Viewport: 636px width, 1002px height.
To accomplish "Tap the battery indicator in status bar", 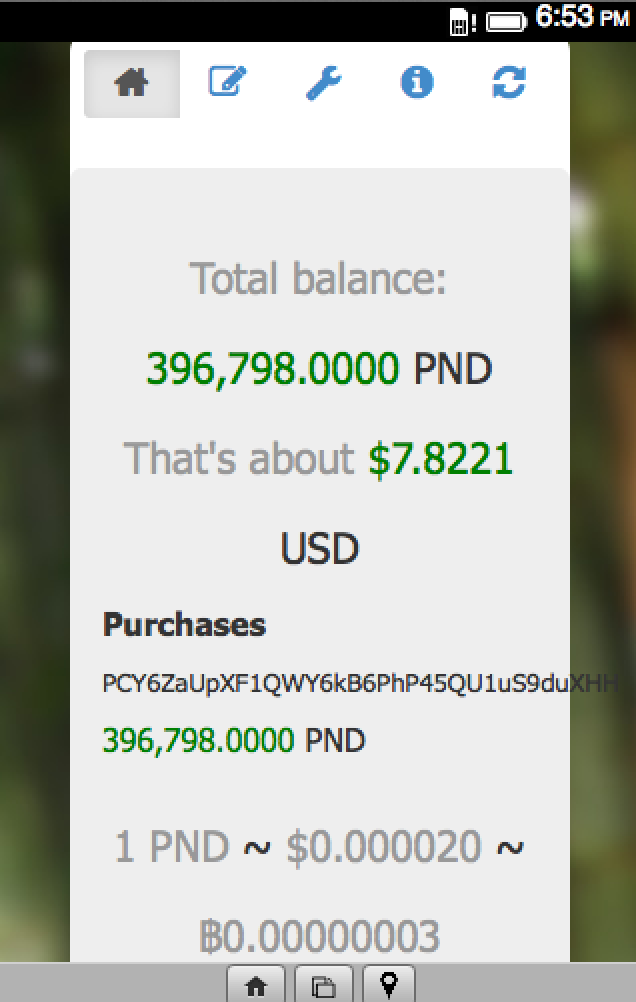I will [x=506, y=20].
